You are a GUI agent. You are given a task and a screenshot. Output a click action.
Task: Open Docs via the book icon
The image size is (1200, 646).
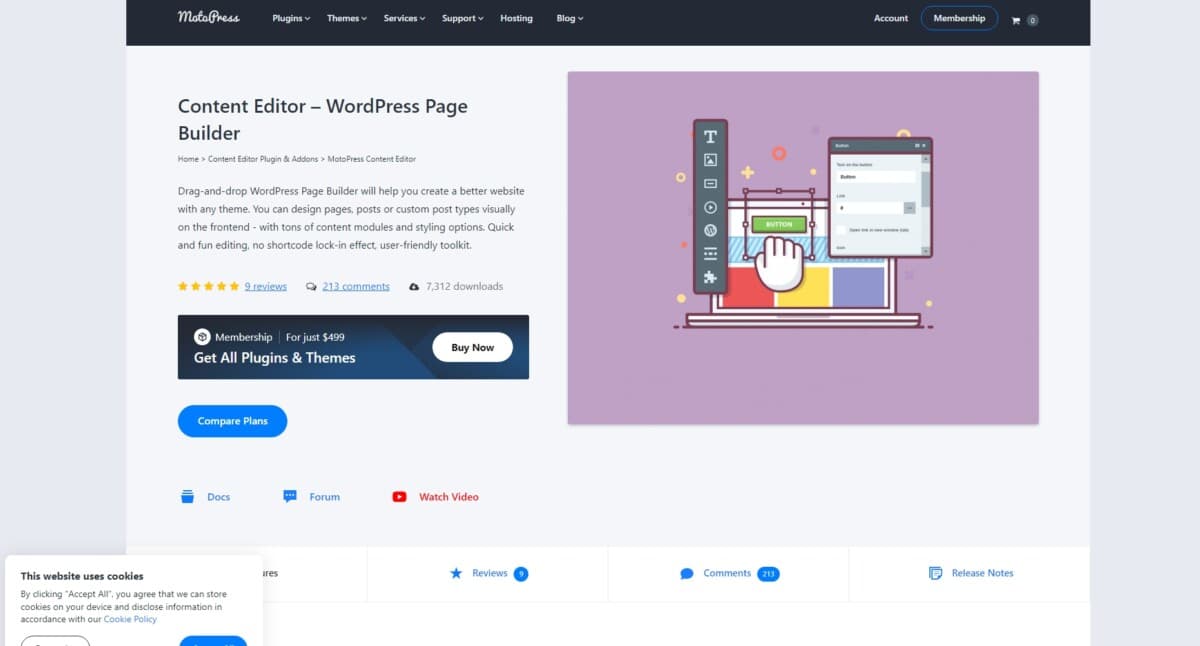[x=187, y=497]
